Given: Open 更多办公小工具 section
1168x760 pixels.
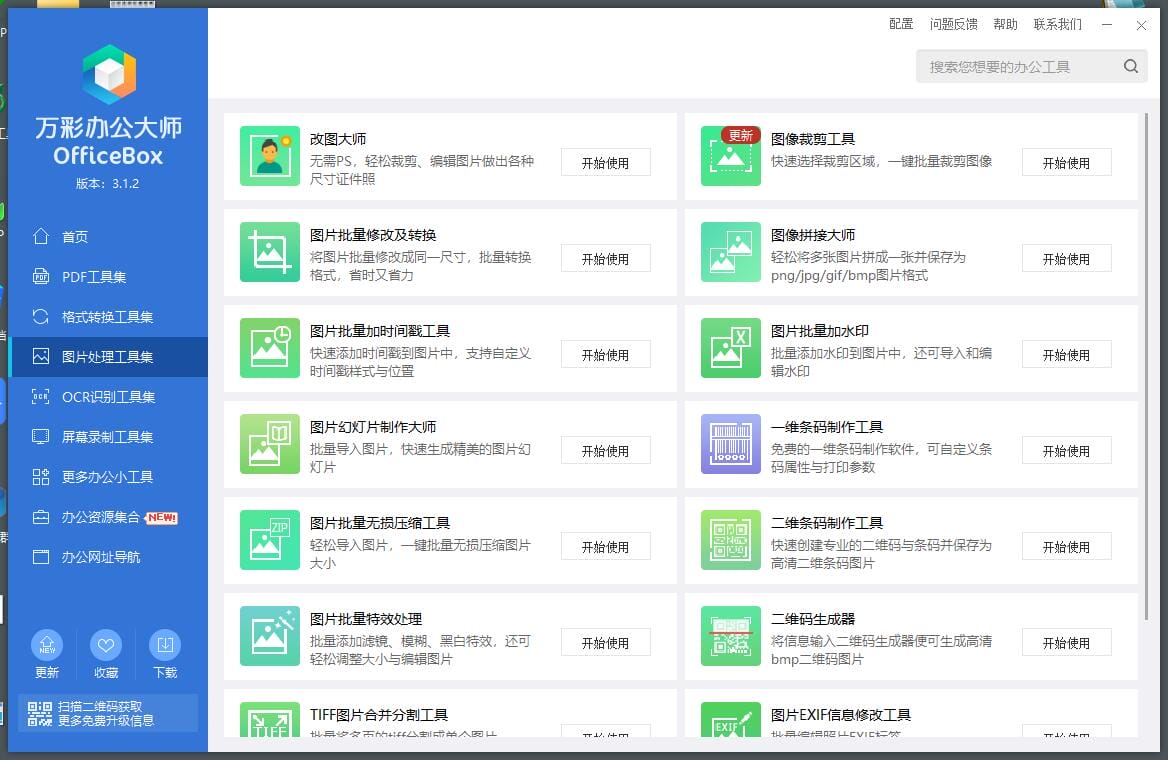Looking at the screenshot, I should (109, 477).
